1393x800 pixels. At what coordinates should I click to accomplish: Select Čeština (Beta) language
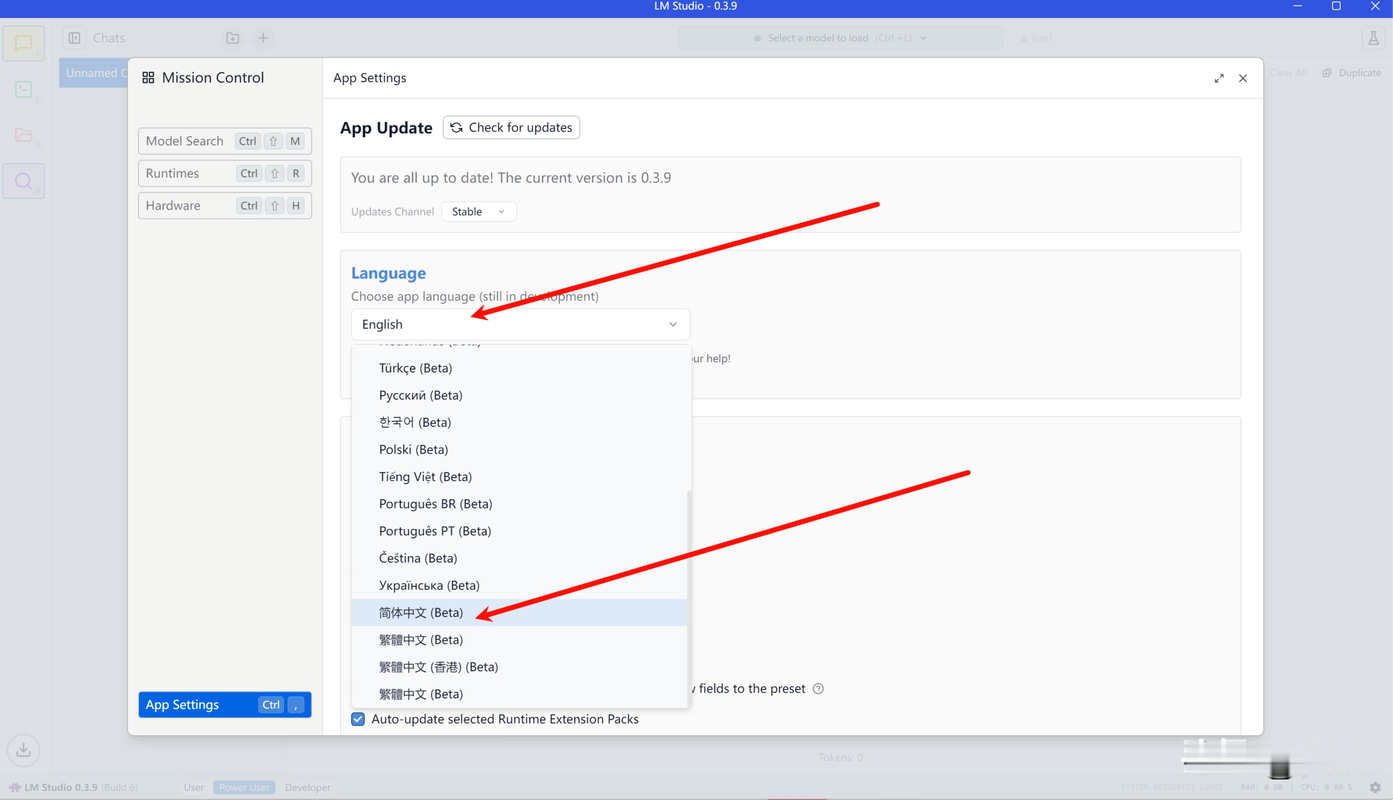[x=519, y=558]
